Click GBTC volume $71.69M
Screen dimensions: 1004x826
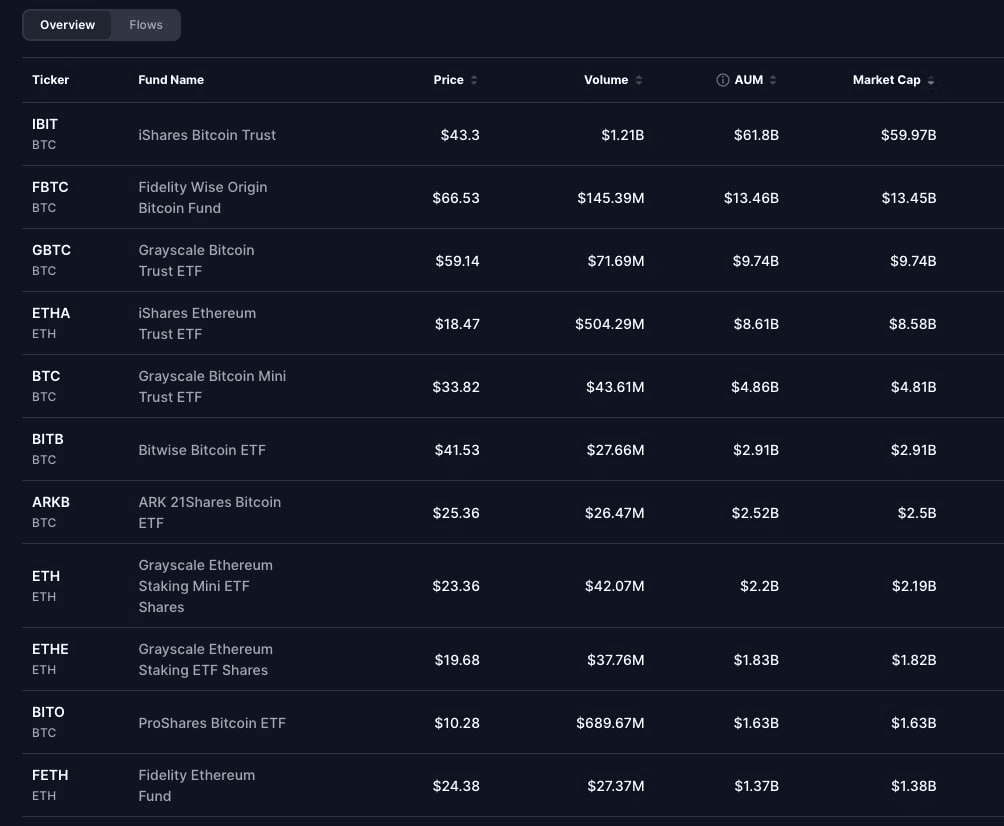pyautogui.click(x=616, y=261)
